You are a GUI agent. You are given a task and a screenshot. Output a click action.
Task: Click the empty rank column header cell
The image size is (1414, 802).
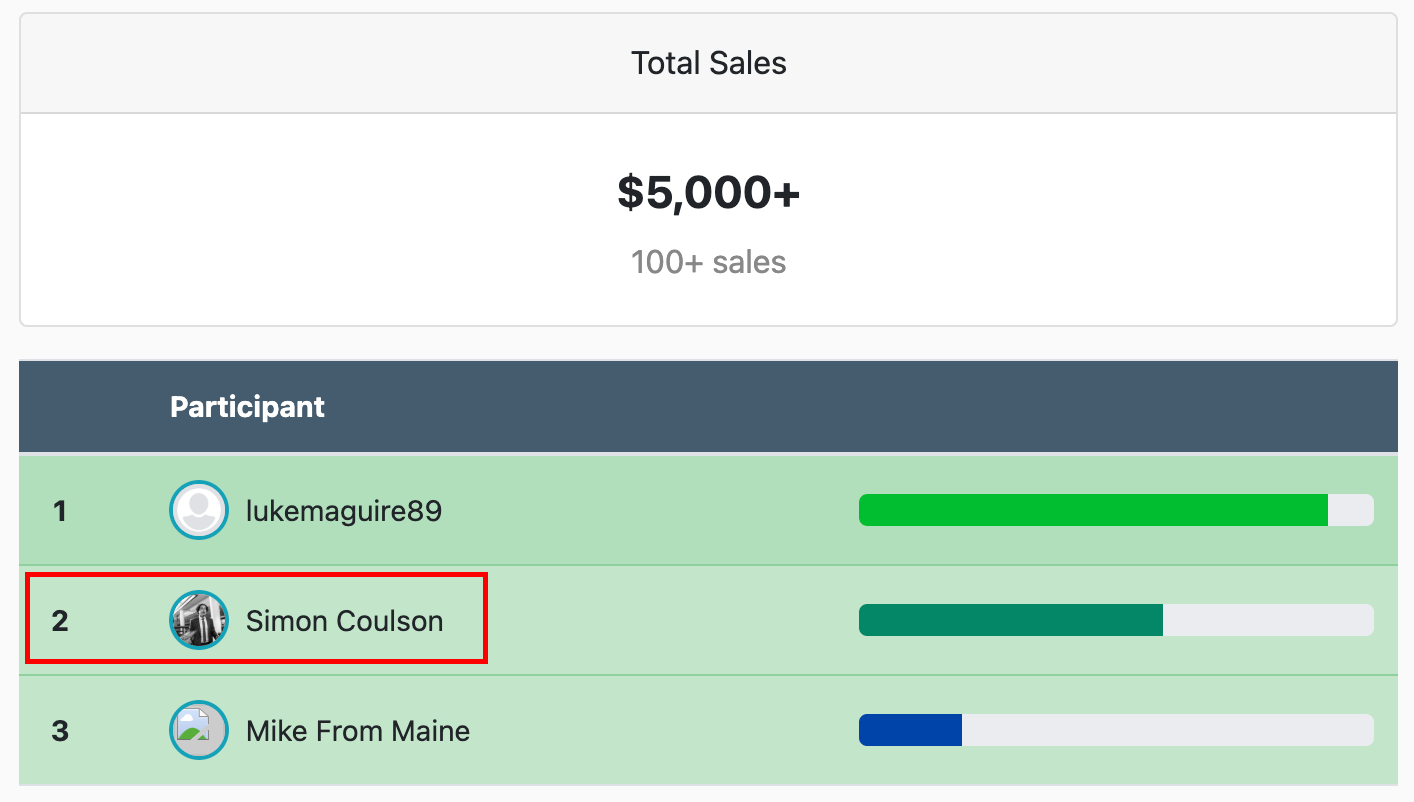coord(85,407)
